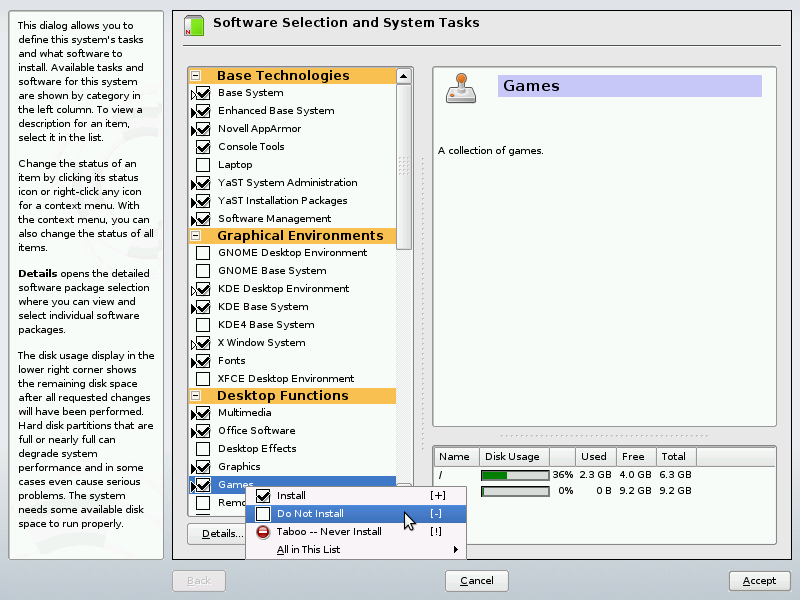Choose Taboo -- Never Install menu entry

(356, 532)
